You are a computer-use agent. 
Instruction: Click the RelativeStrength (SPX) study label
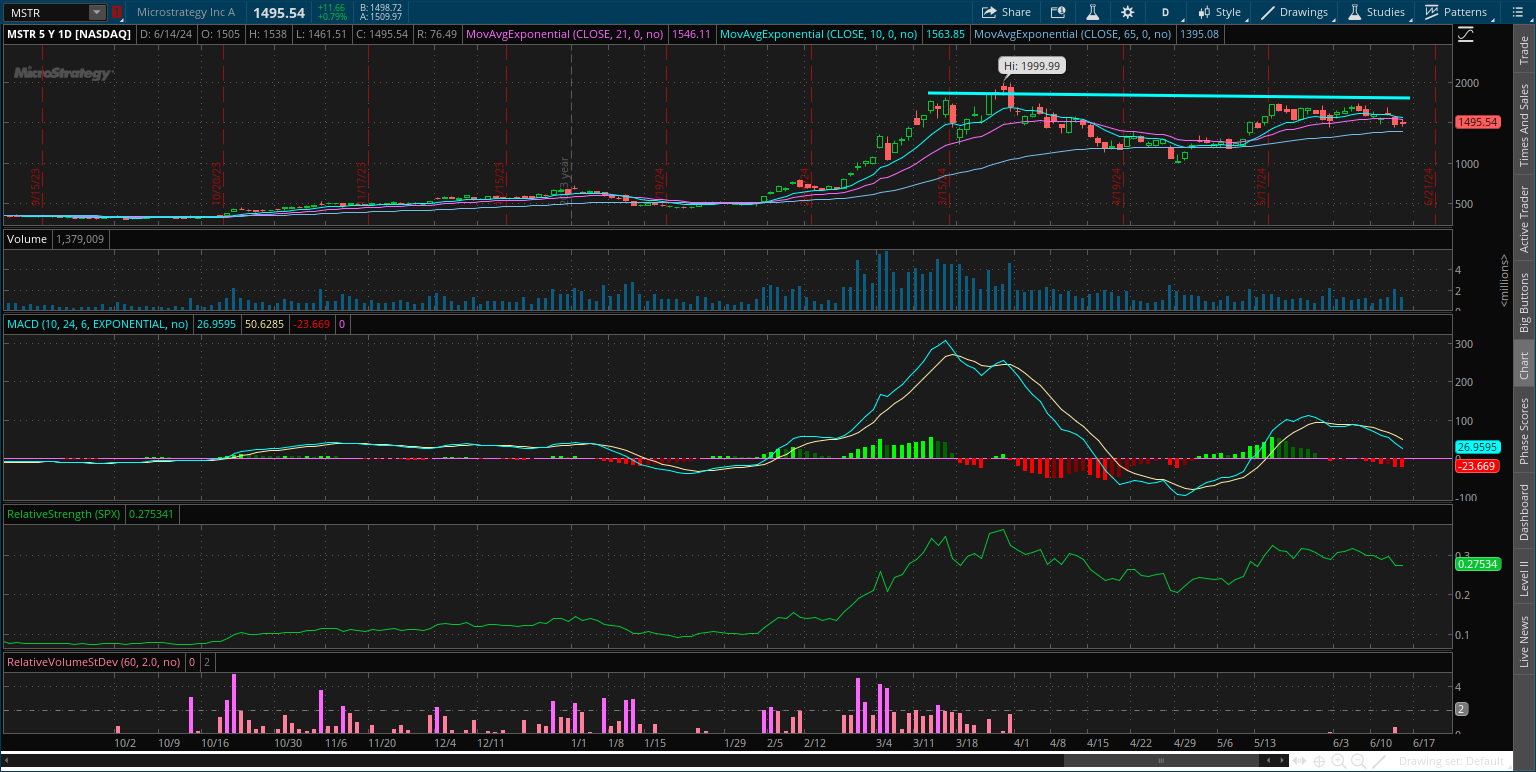(64, 514)
